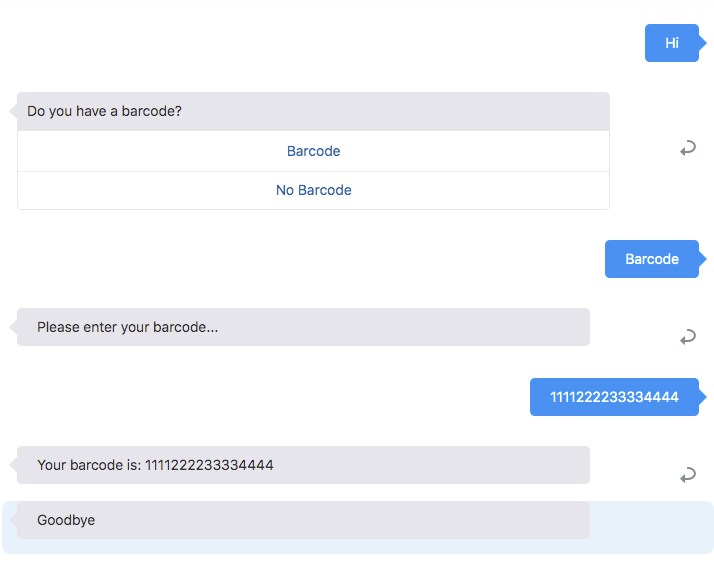The image size is (714, 566).
Task: Select the 'Please enter your barcode...' bot message
Action: coord(127,327)
